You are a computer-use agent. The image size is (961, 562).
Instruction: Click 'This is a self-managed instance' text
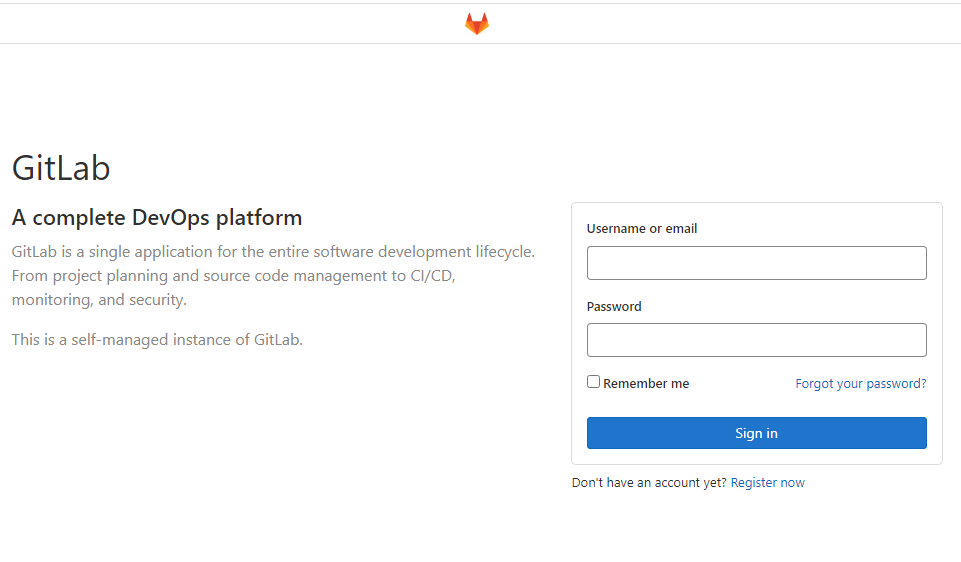157,340
